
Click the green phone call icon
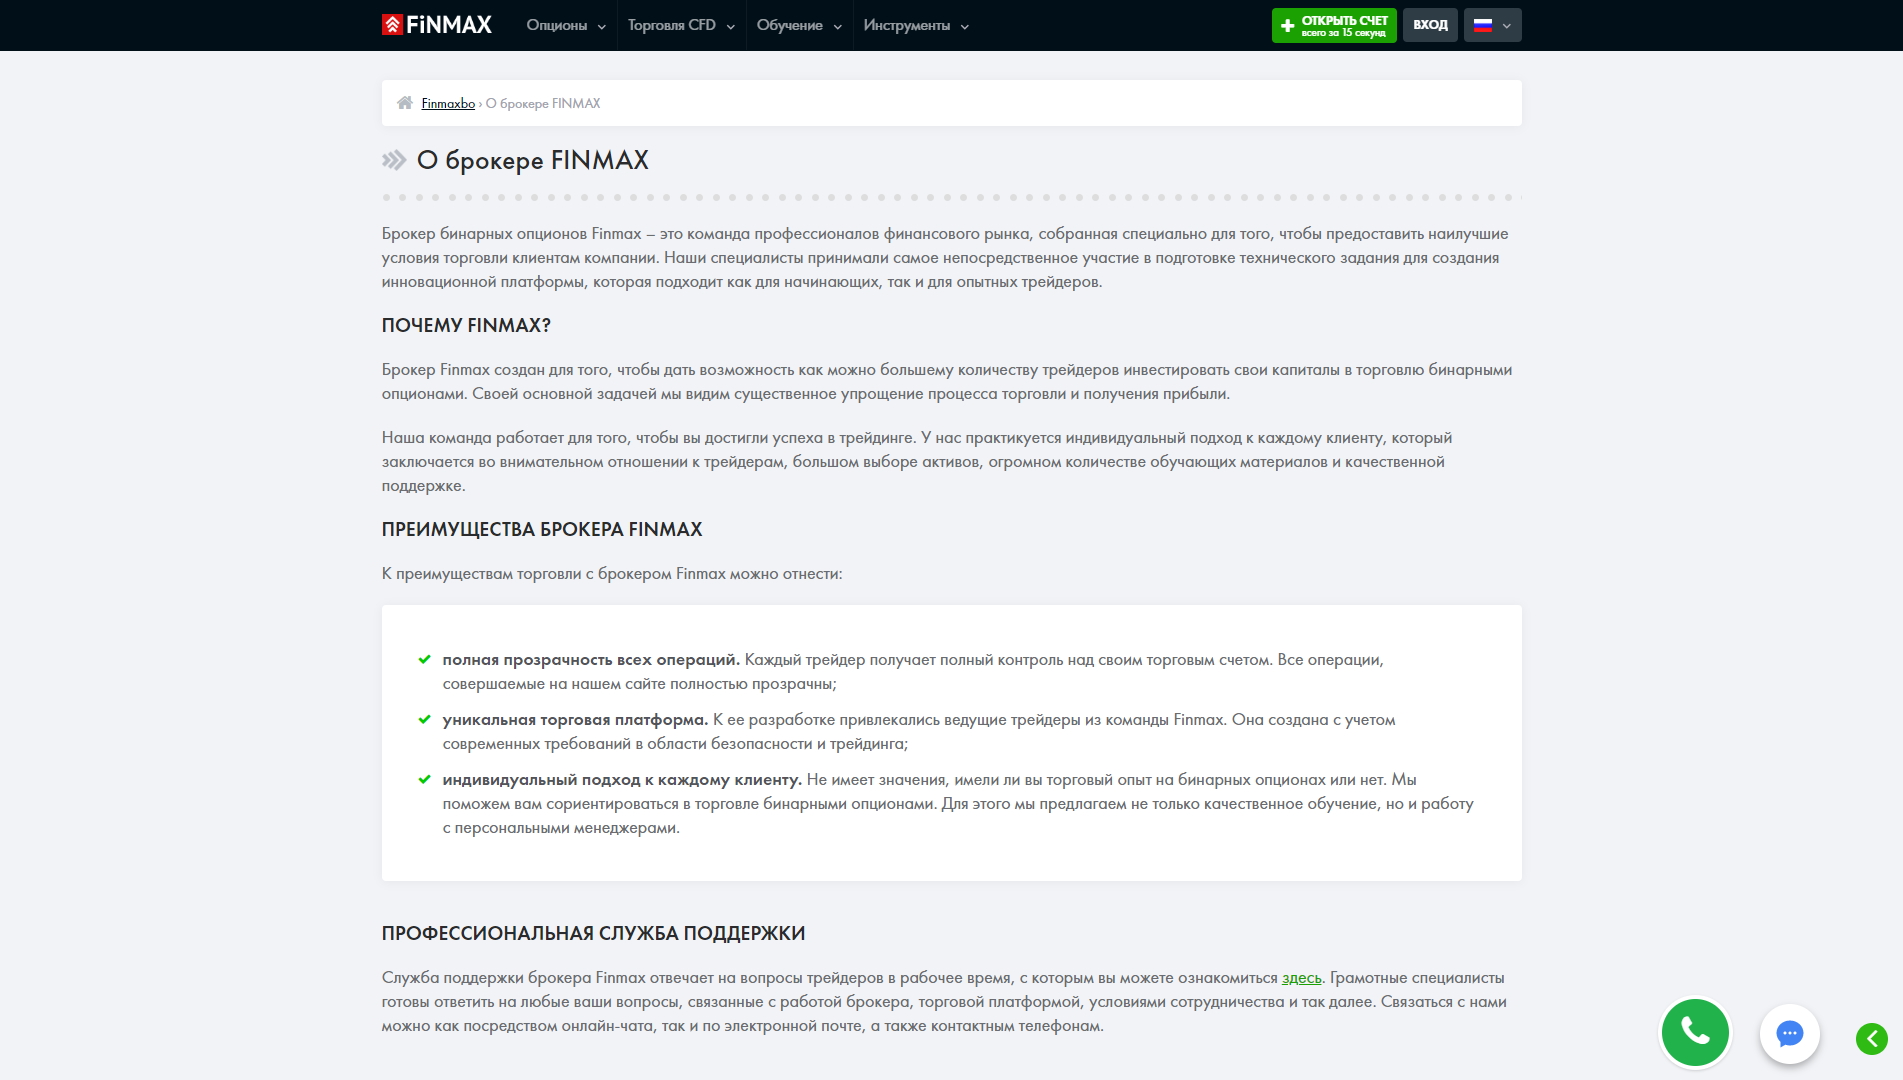[x=1695, y=1031]
